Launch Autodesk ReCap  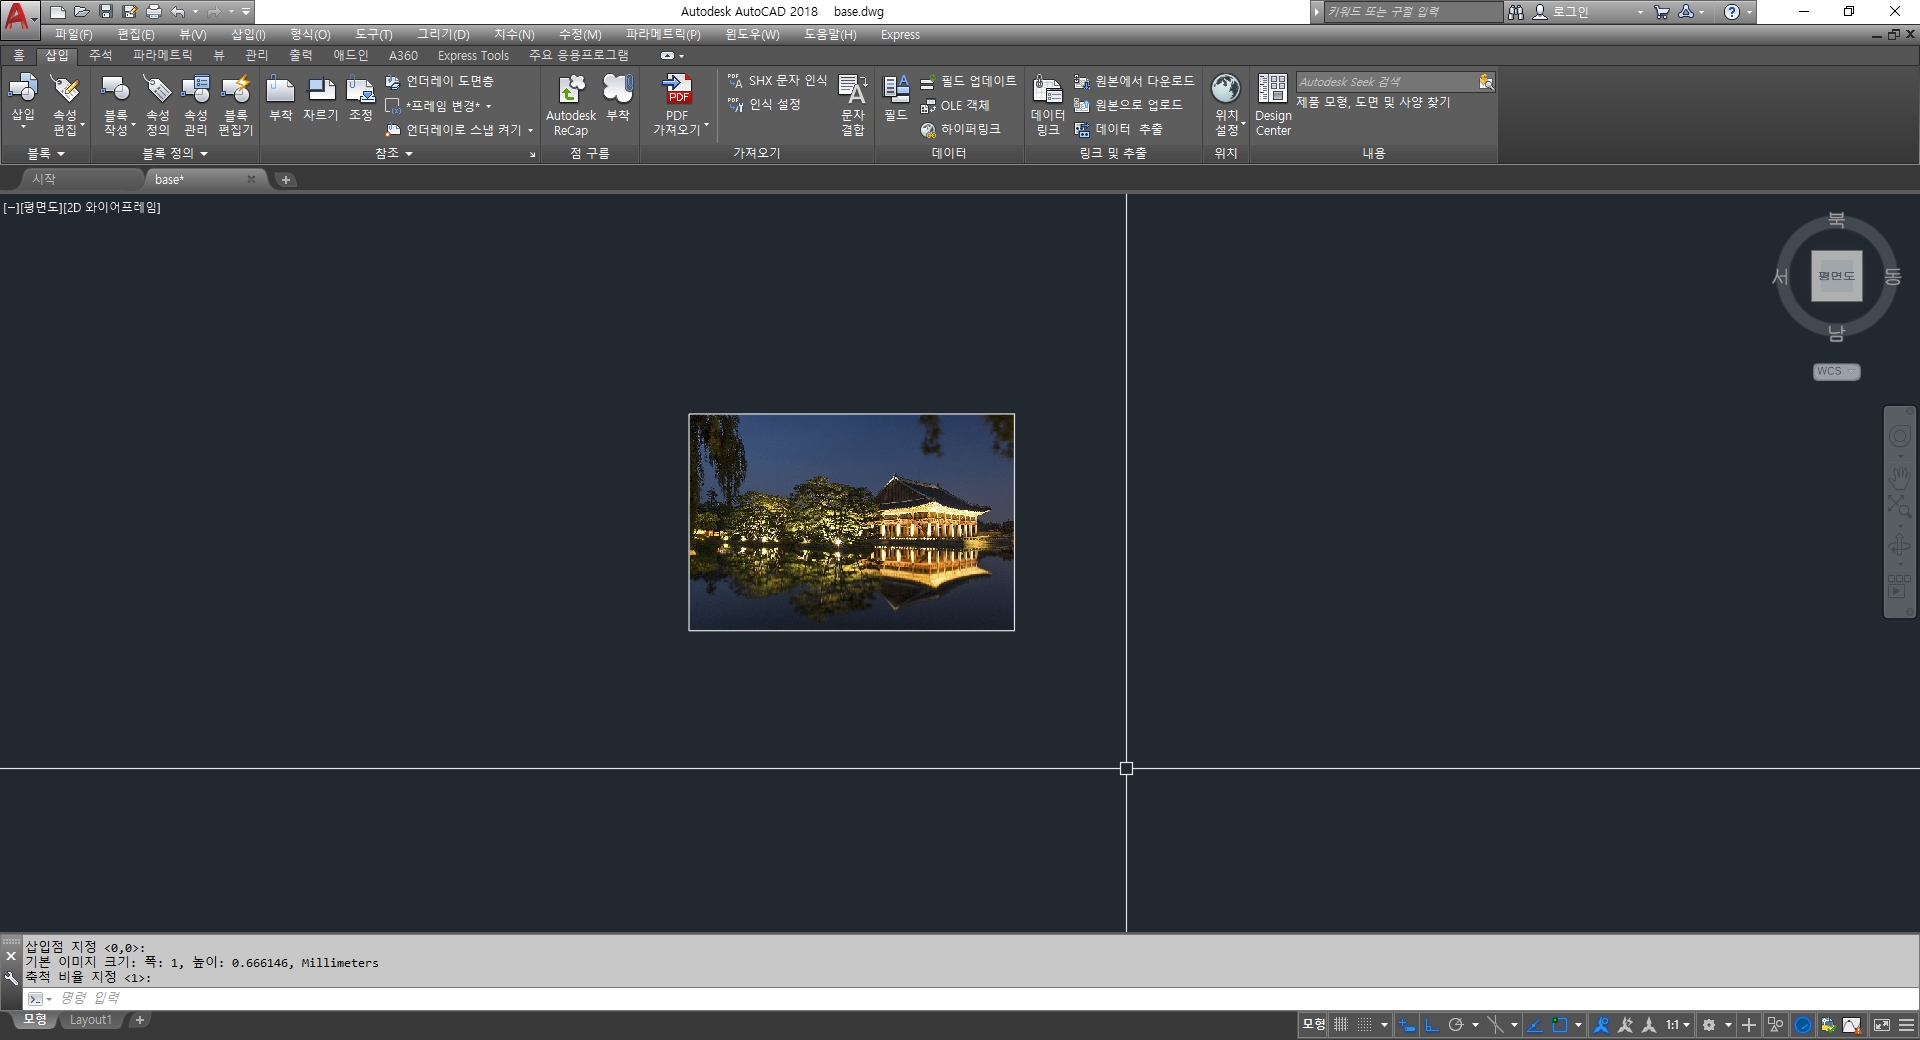(x=571, y=105)
